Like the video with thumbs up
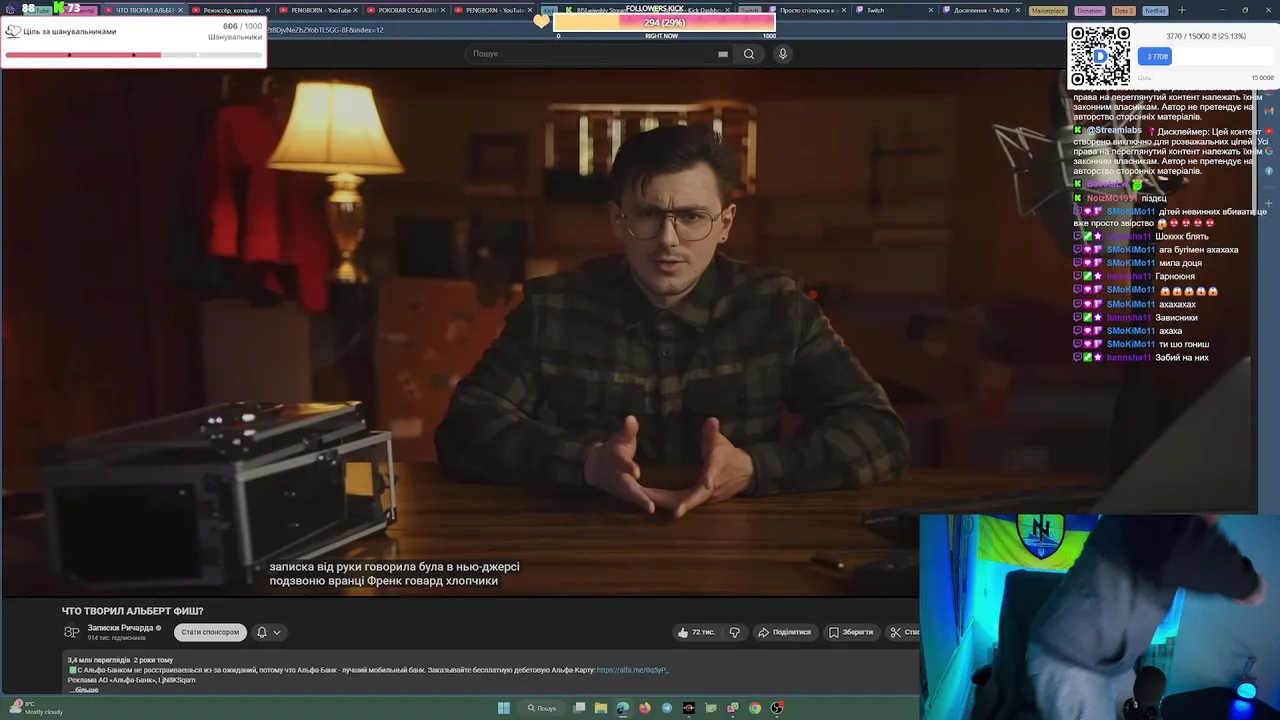 696,632
